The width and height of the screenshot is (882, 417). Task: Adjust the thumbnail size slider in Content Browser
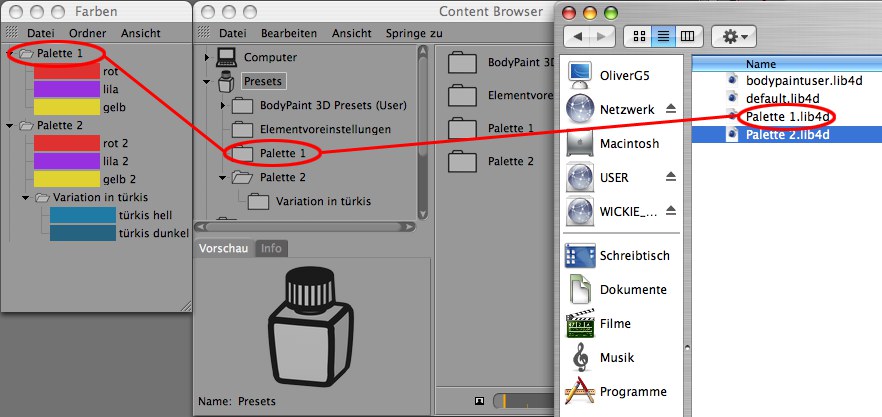click(523, 401)
